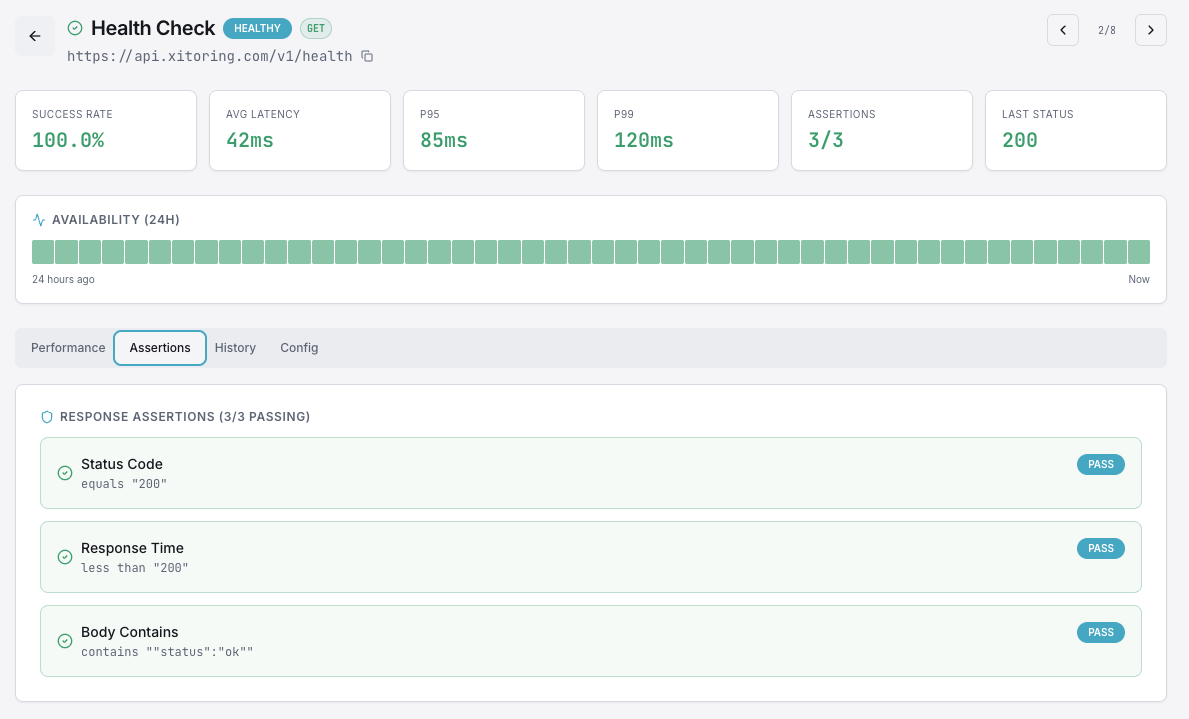Select the Performance tab
Viewport: 1189px width, 719px height.
coord(68,347)
